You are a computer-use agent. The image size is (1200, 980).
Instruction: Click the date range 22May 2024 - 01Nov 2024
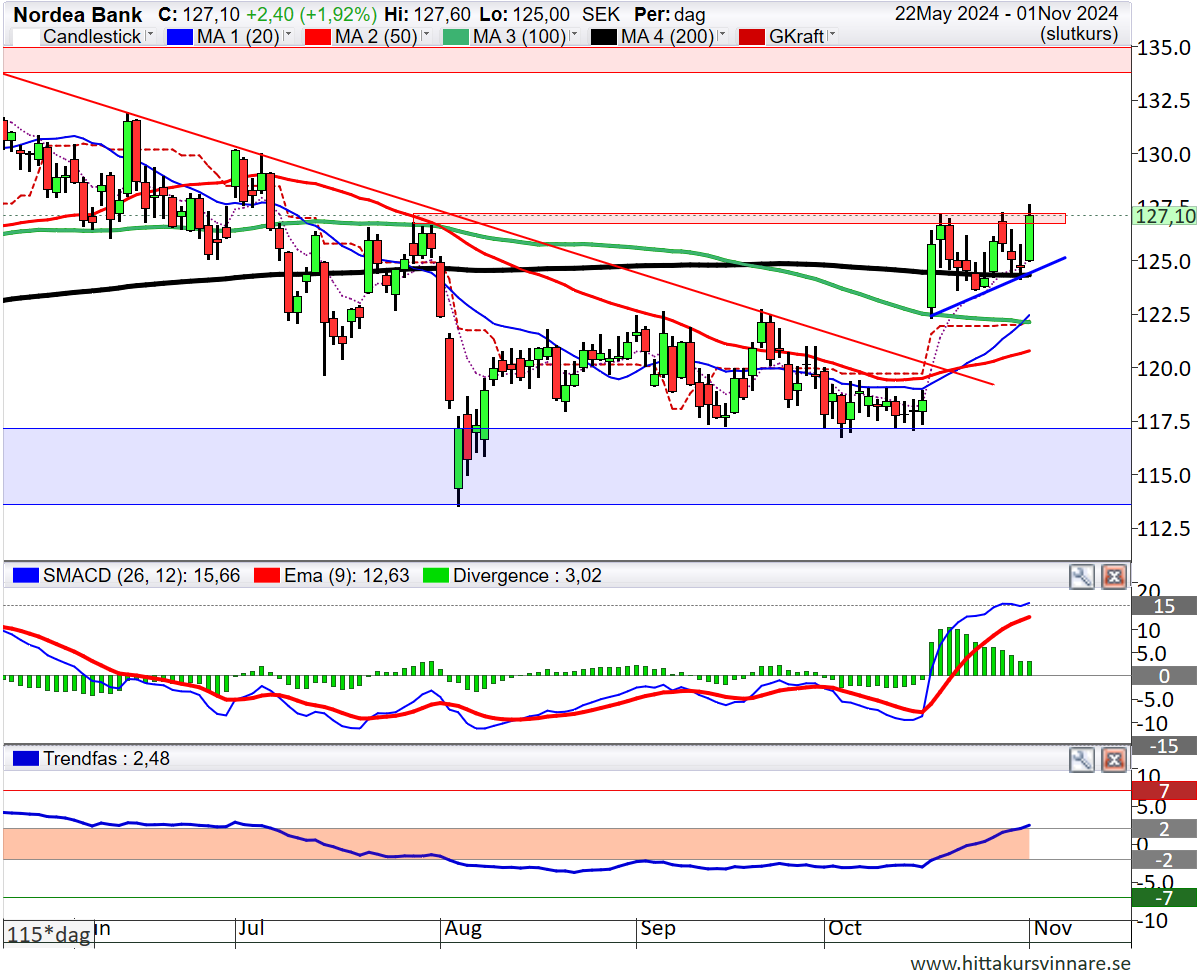pyautogui.click(x=1008, y=13)
